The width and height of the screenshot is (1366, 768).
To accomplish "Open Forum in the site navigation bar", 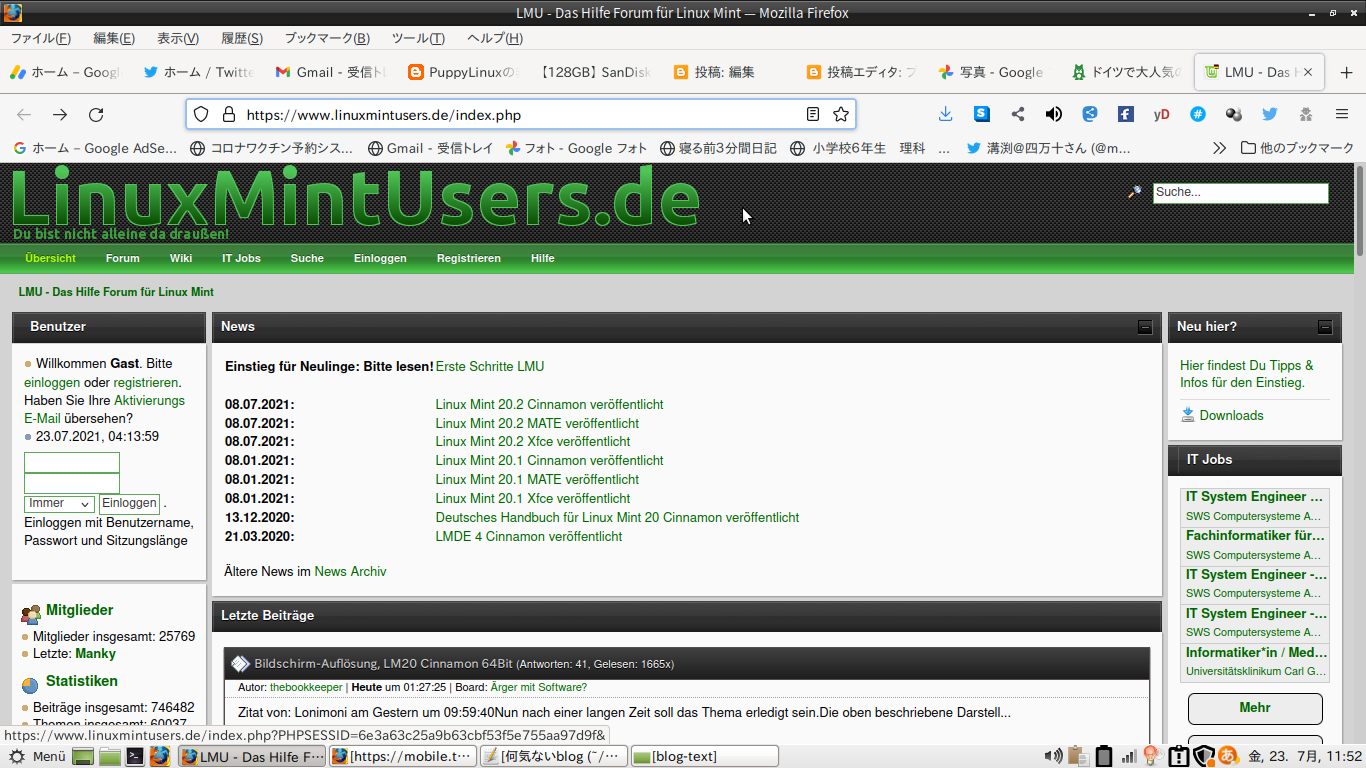I will [123, 258].
